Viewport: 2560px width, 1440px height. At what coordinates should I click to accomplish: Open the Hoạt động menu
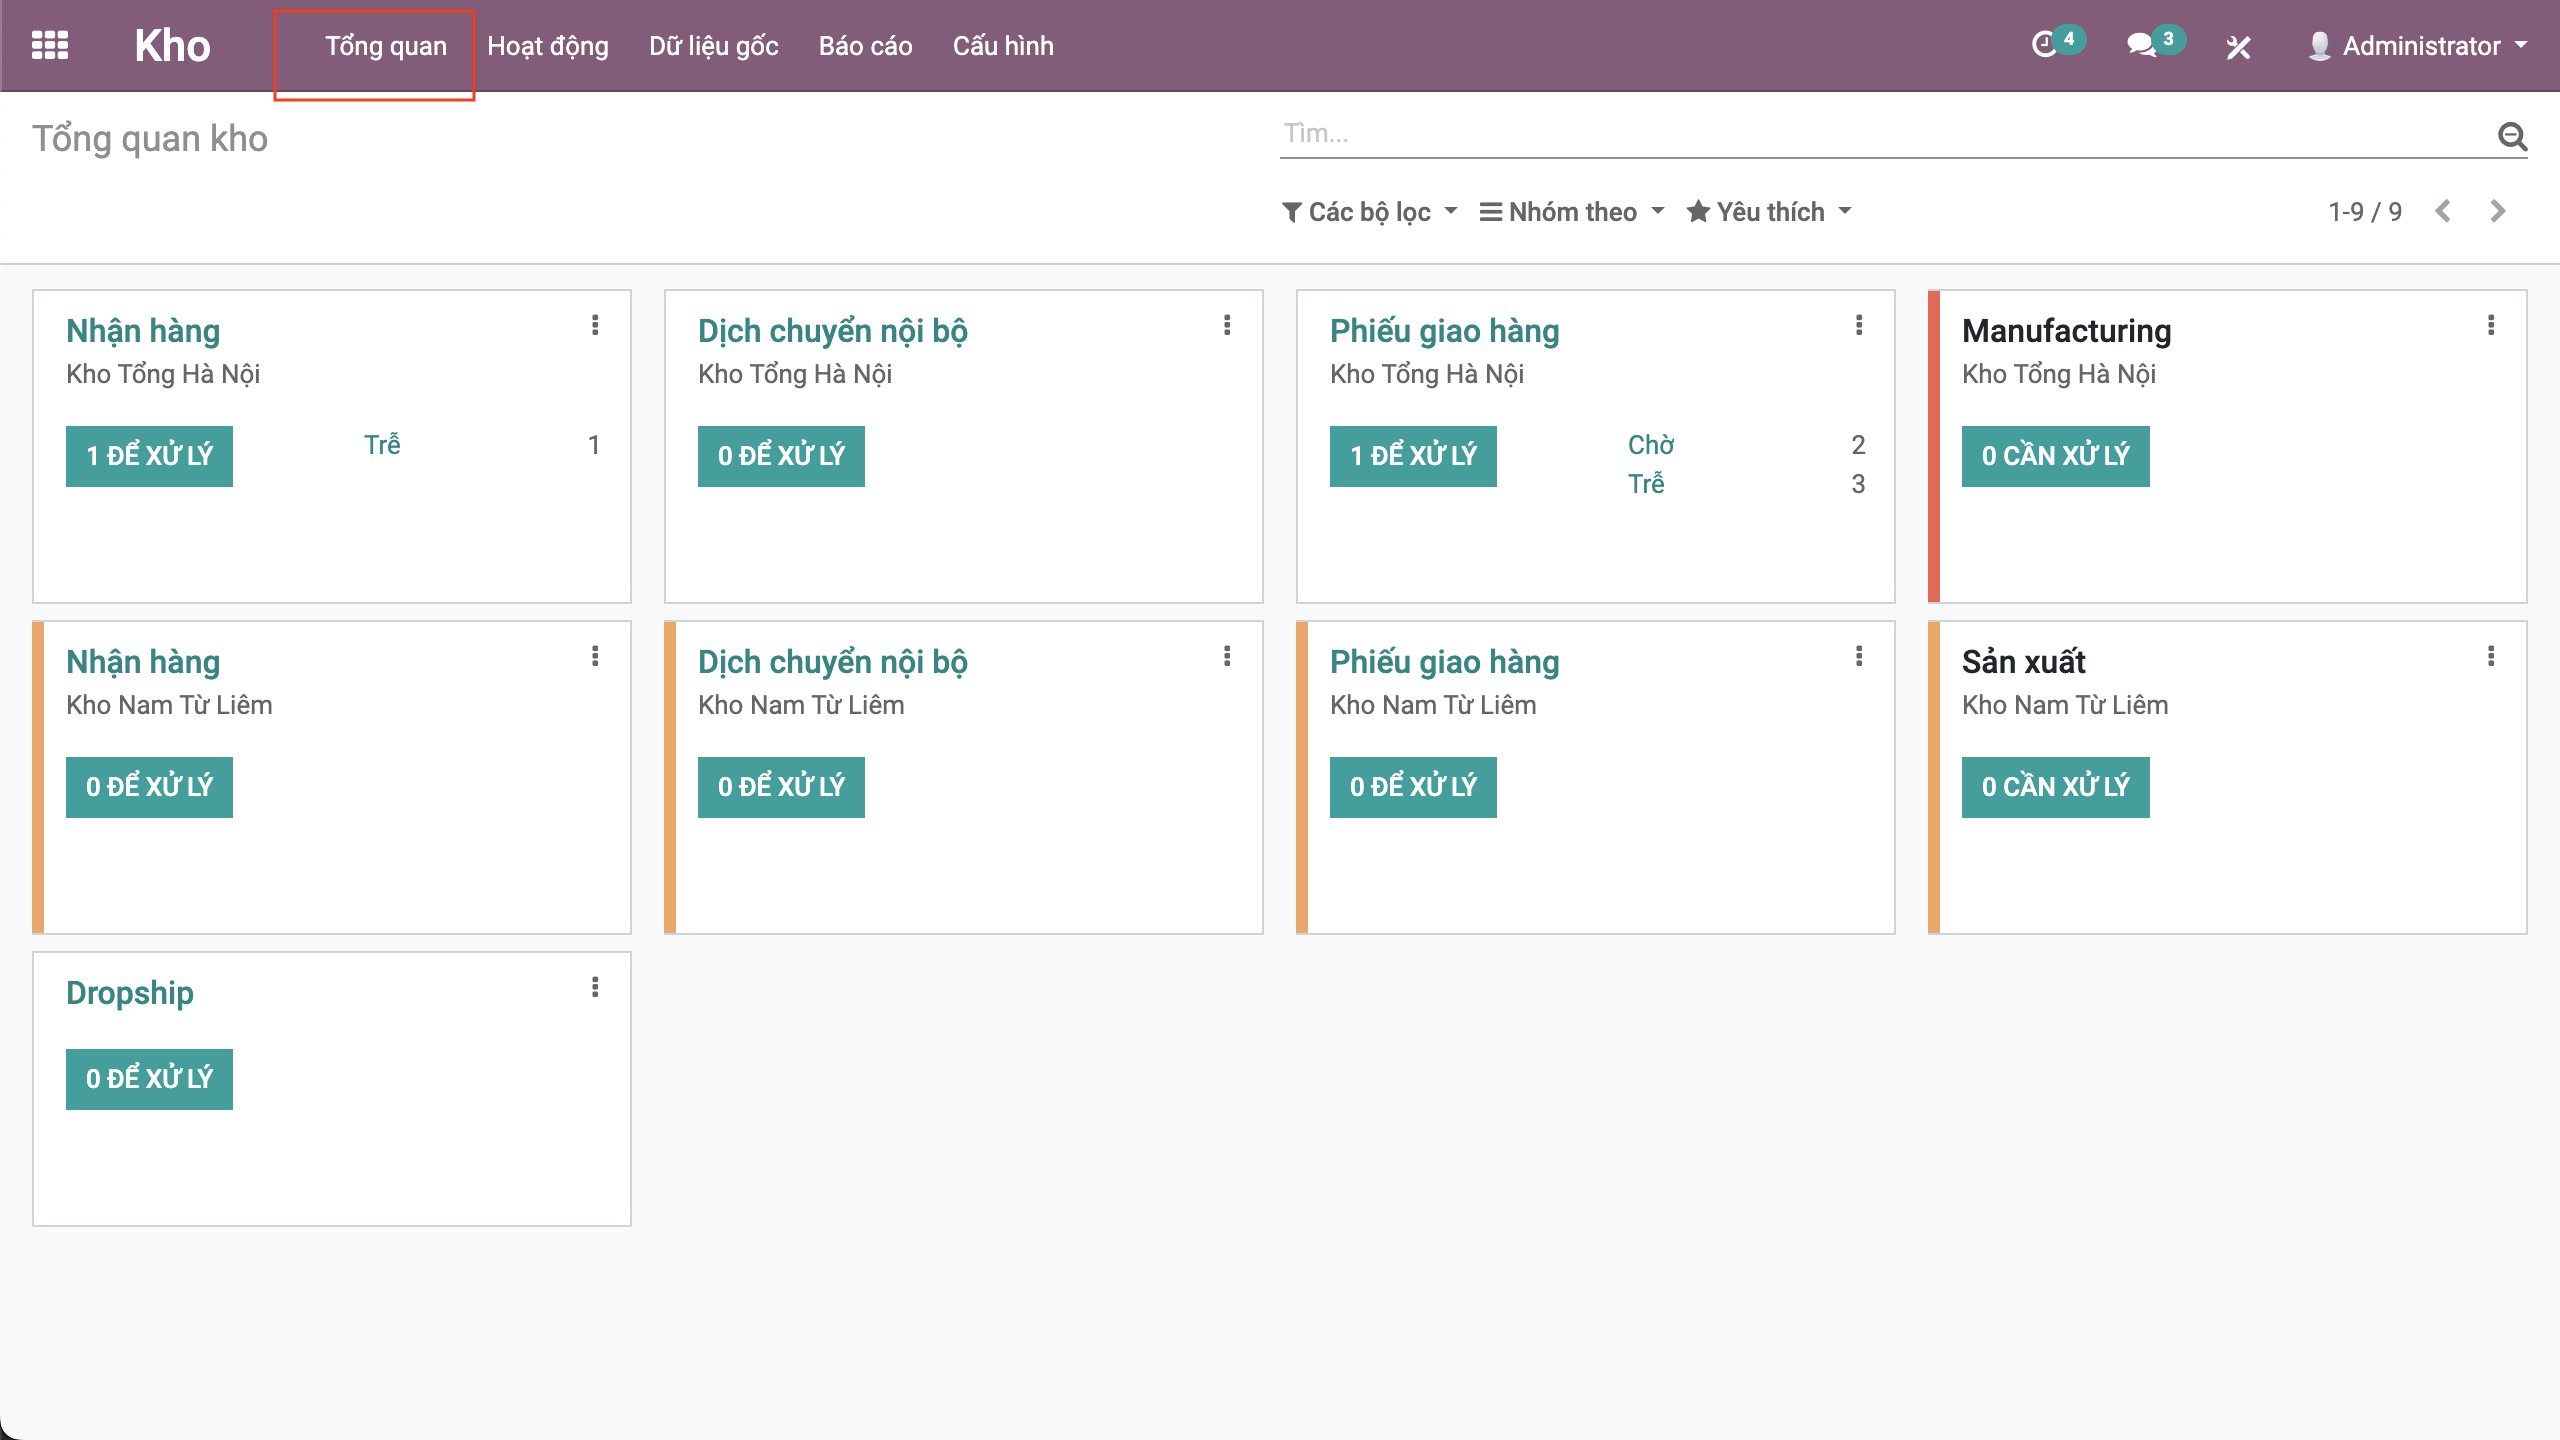point(547,46)
